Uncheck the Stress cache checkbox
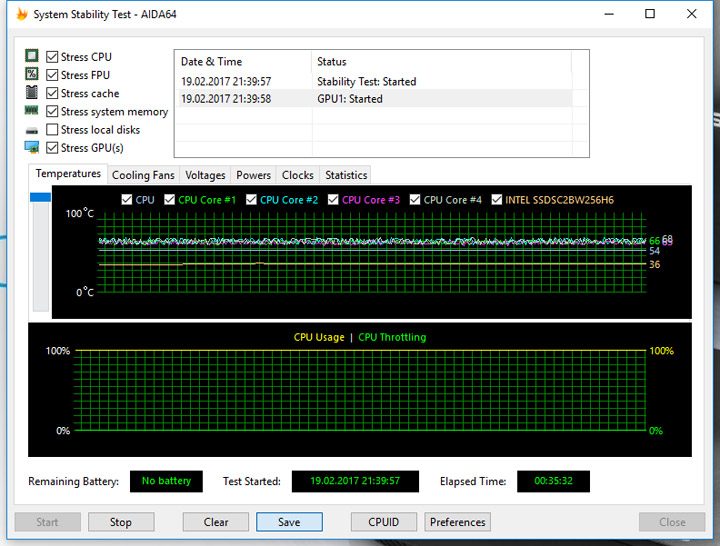Screen dimensions: 720x546 pos(52,93)
